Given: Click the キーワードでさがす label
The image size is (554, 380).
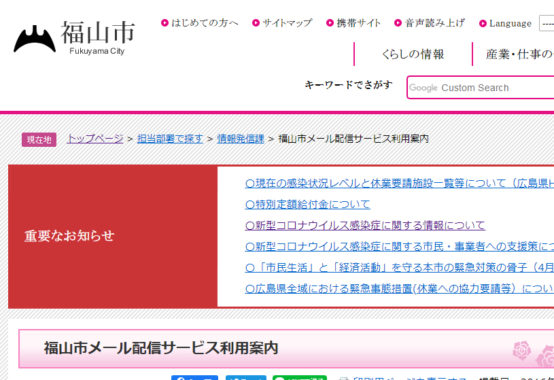Looking at the screenshot, I should (x=348, y=85).
